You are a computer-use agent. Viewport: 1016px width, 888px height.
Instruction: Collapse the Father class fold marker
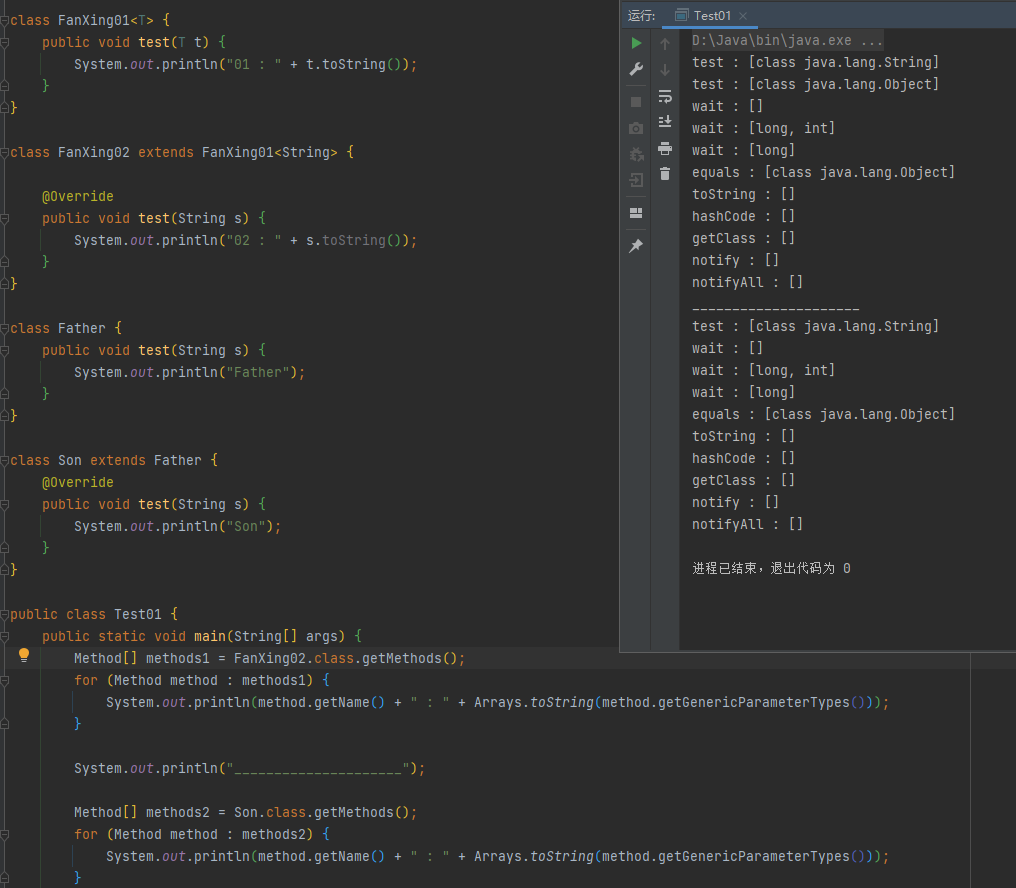5,329
